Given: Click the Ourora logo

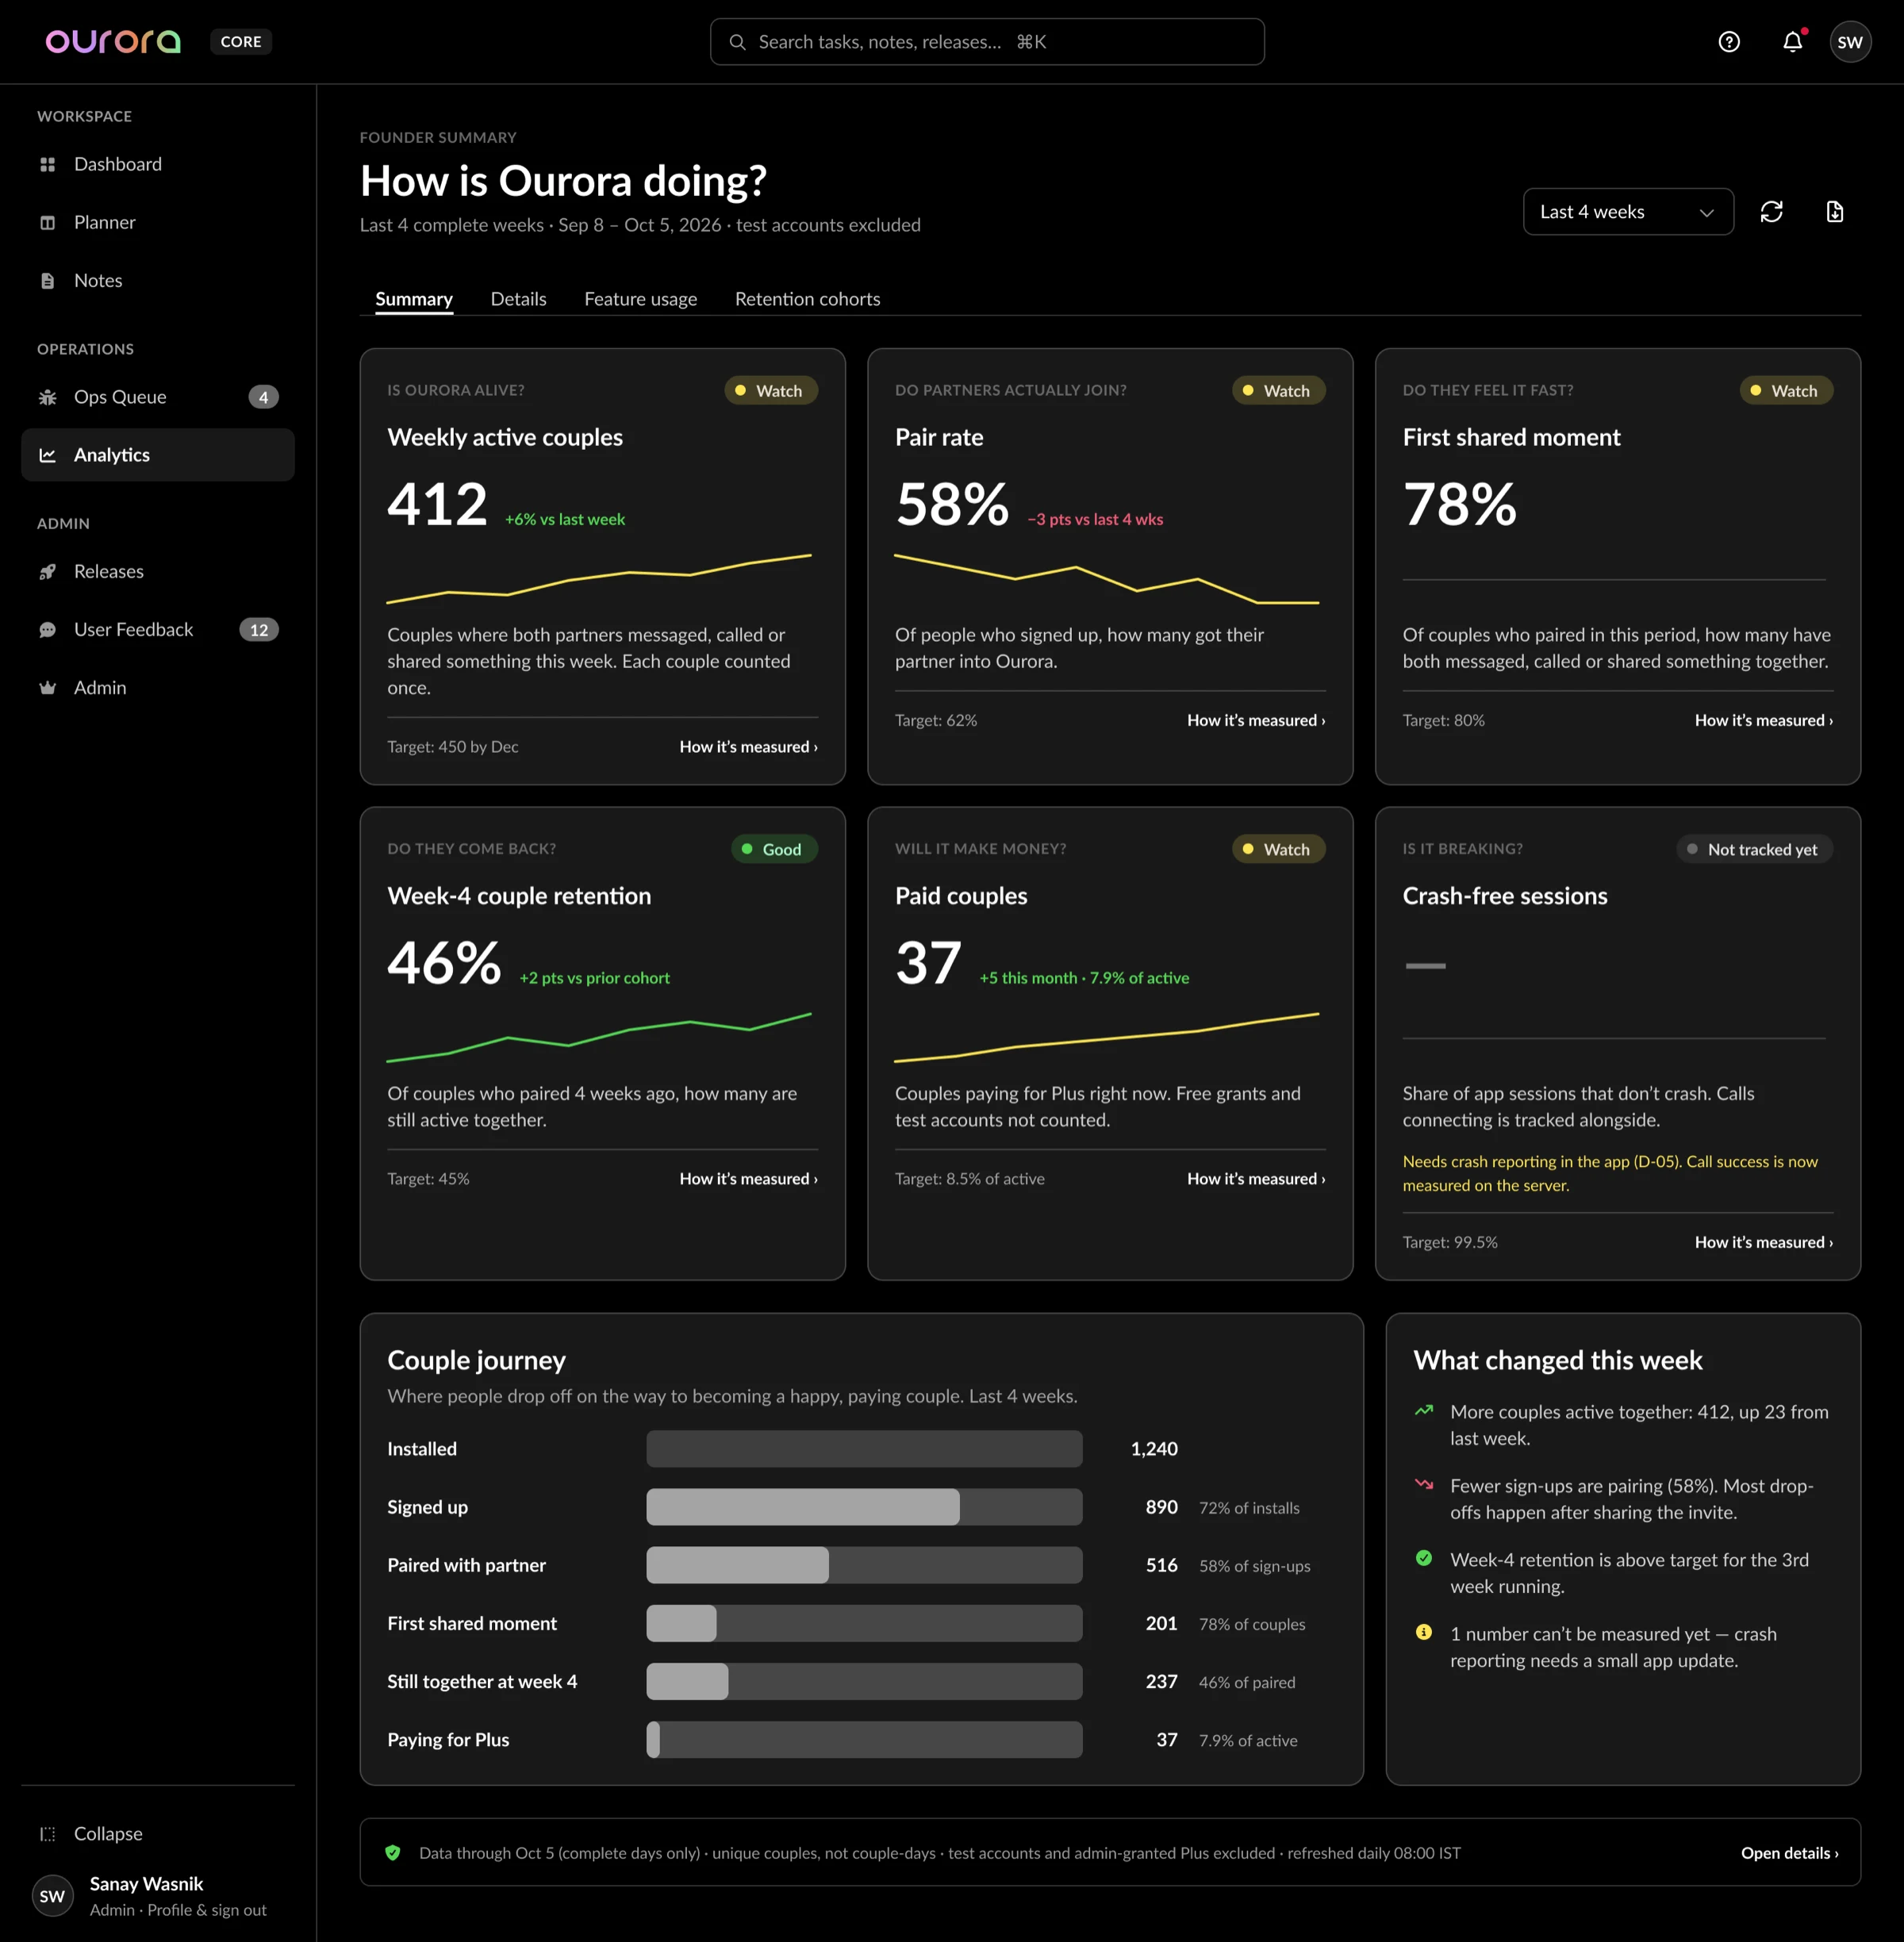Looking at the screenshot, I should [113, 41].
